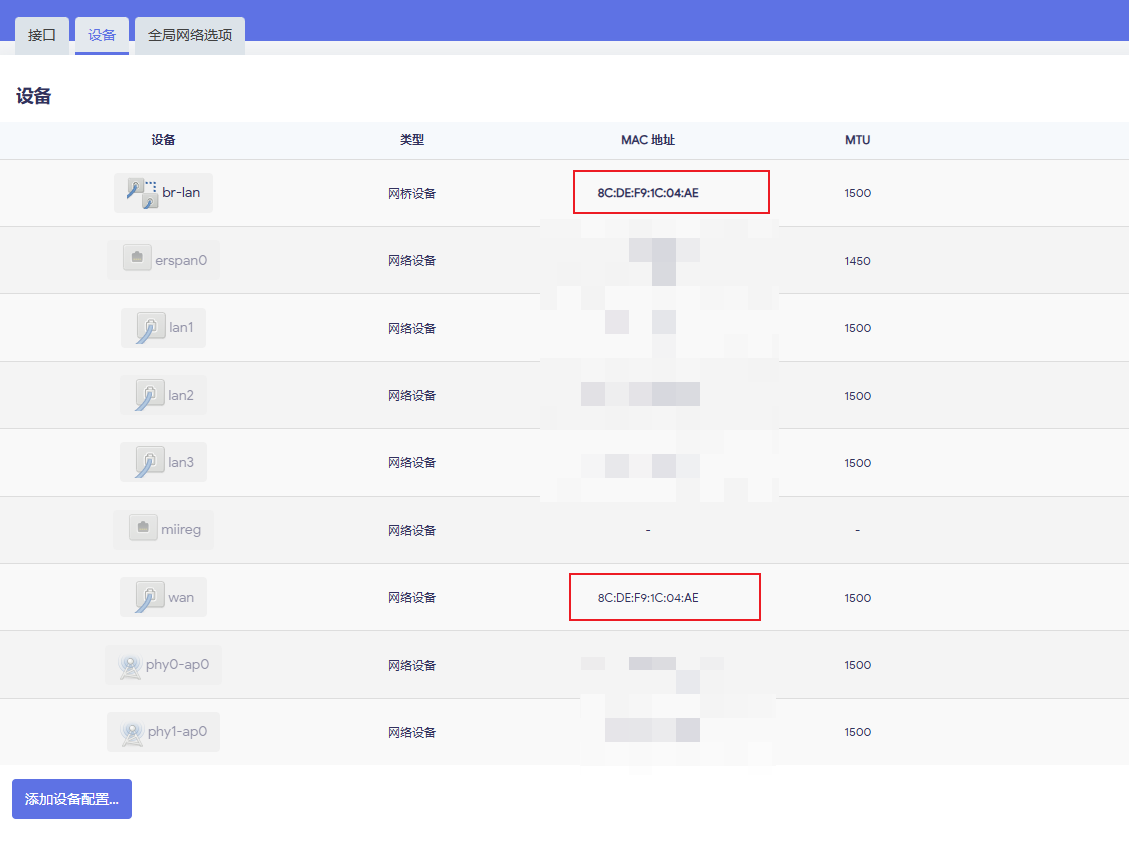Image resolution: width=1129 pixels, height=841 pixels.
Task: Click the phy1-ap0 wireless antenna icon
Action: [x=132, y=732]
